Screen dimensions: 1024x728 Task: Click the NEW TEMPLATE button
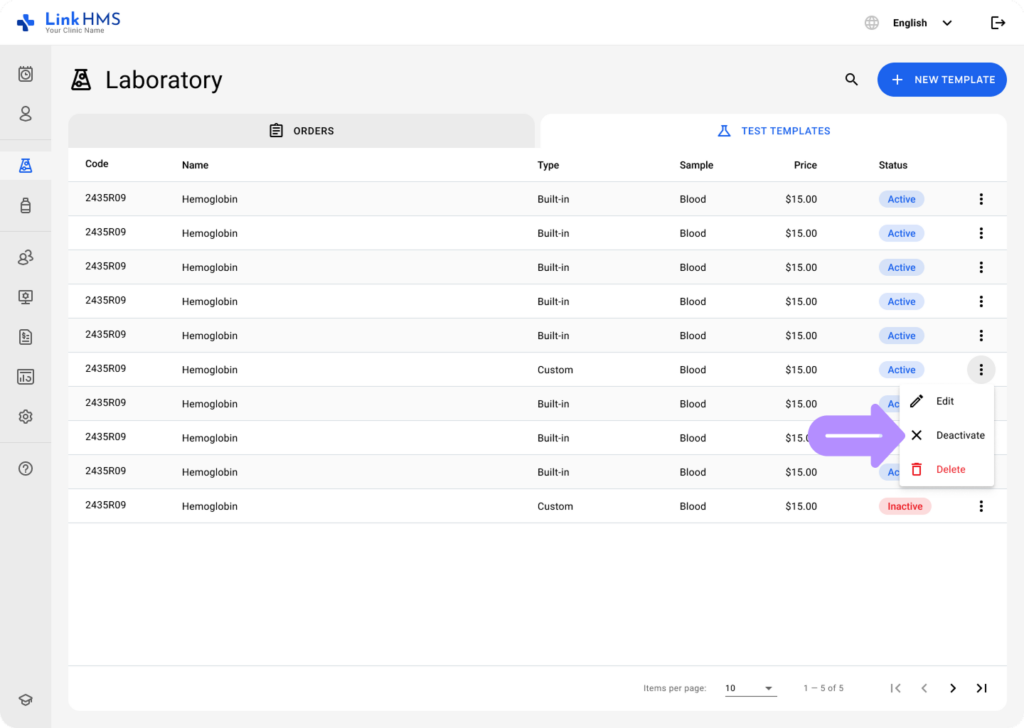click(941, 79)
